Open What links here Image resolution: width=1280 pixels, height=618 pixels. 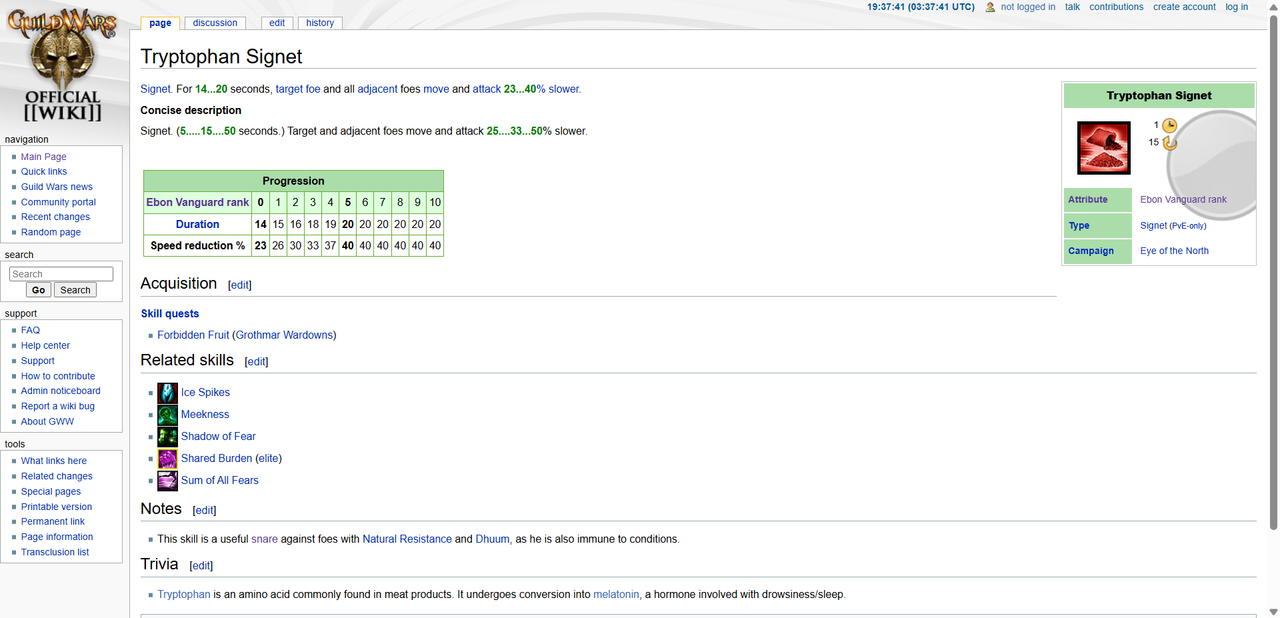[54, 461]
